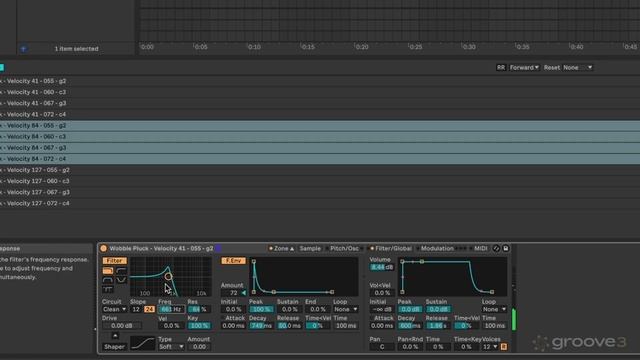This screenshot has height=360, width=640.
Task: Click the volume envelope Release 1.86 s field
Action: (437, 326)
